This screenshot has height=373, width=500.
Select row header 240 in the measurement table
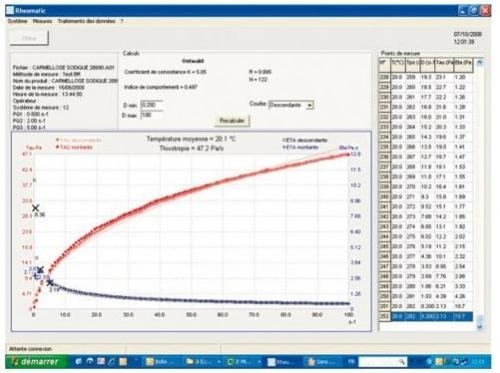tap(385, 197)
